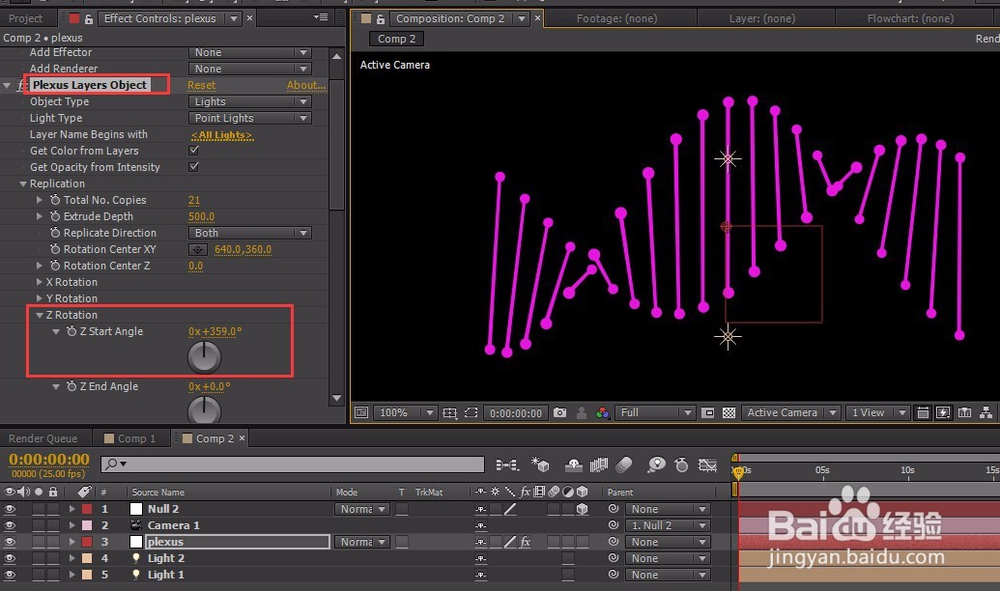1000x591 pixels.
Task: Open the Replicate Direction Both dropdown
Action: [249, 233]
